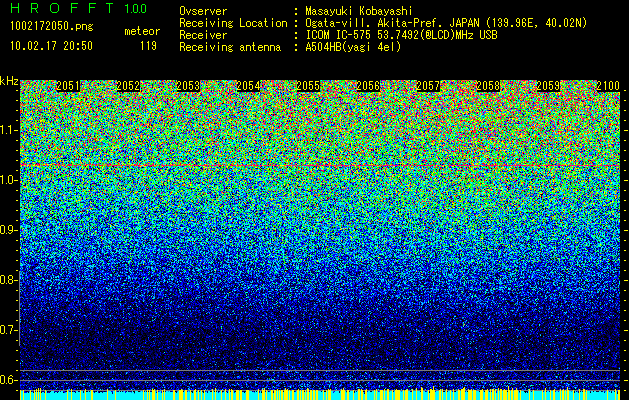629x400 pixels.
Task: Click the HROFFT 1.0.0 title text
Action: click(x=79, y=8)
